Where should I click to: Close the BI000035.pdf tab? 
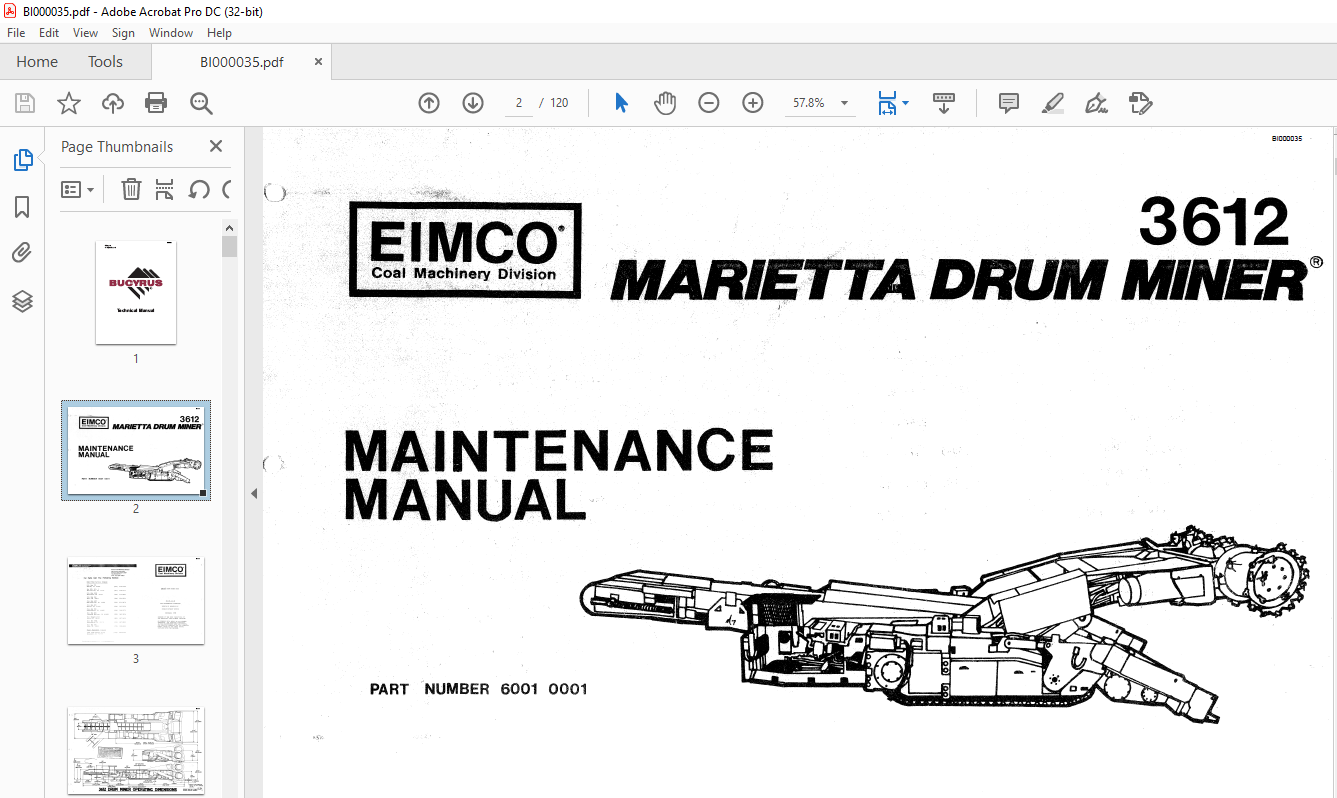pos(318,62)
